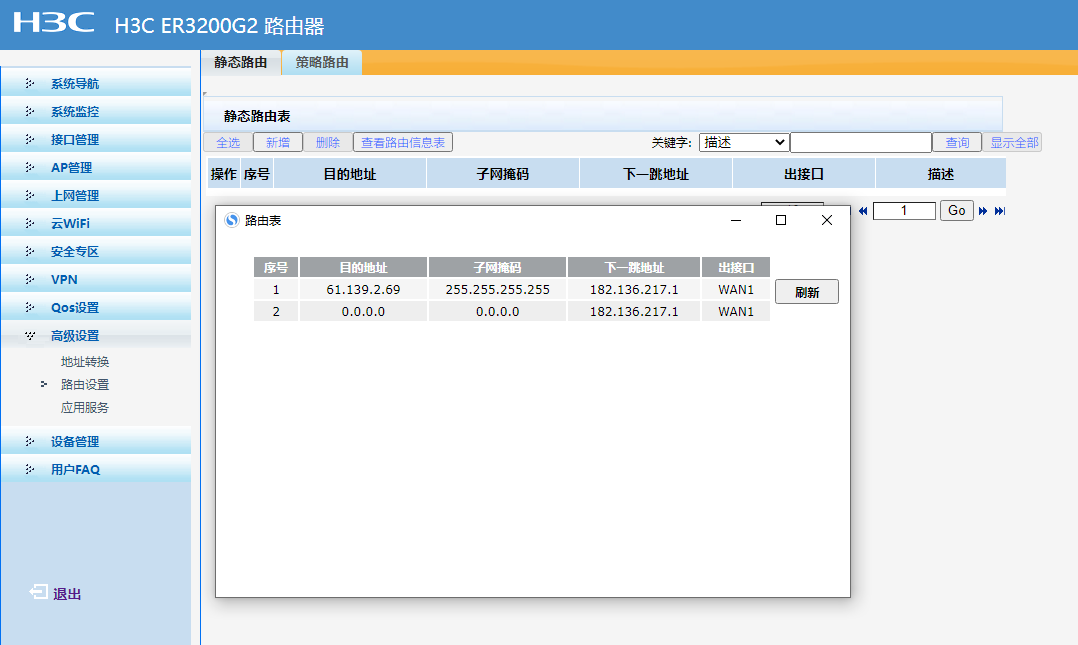Expand the VPN menu arrow

tap(30, 279)
